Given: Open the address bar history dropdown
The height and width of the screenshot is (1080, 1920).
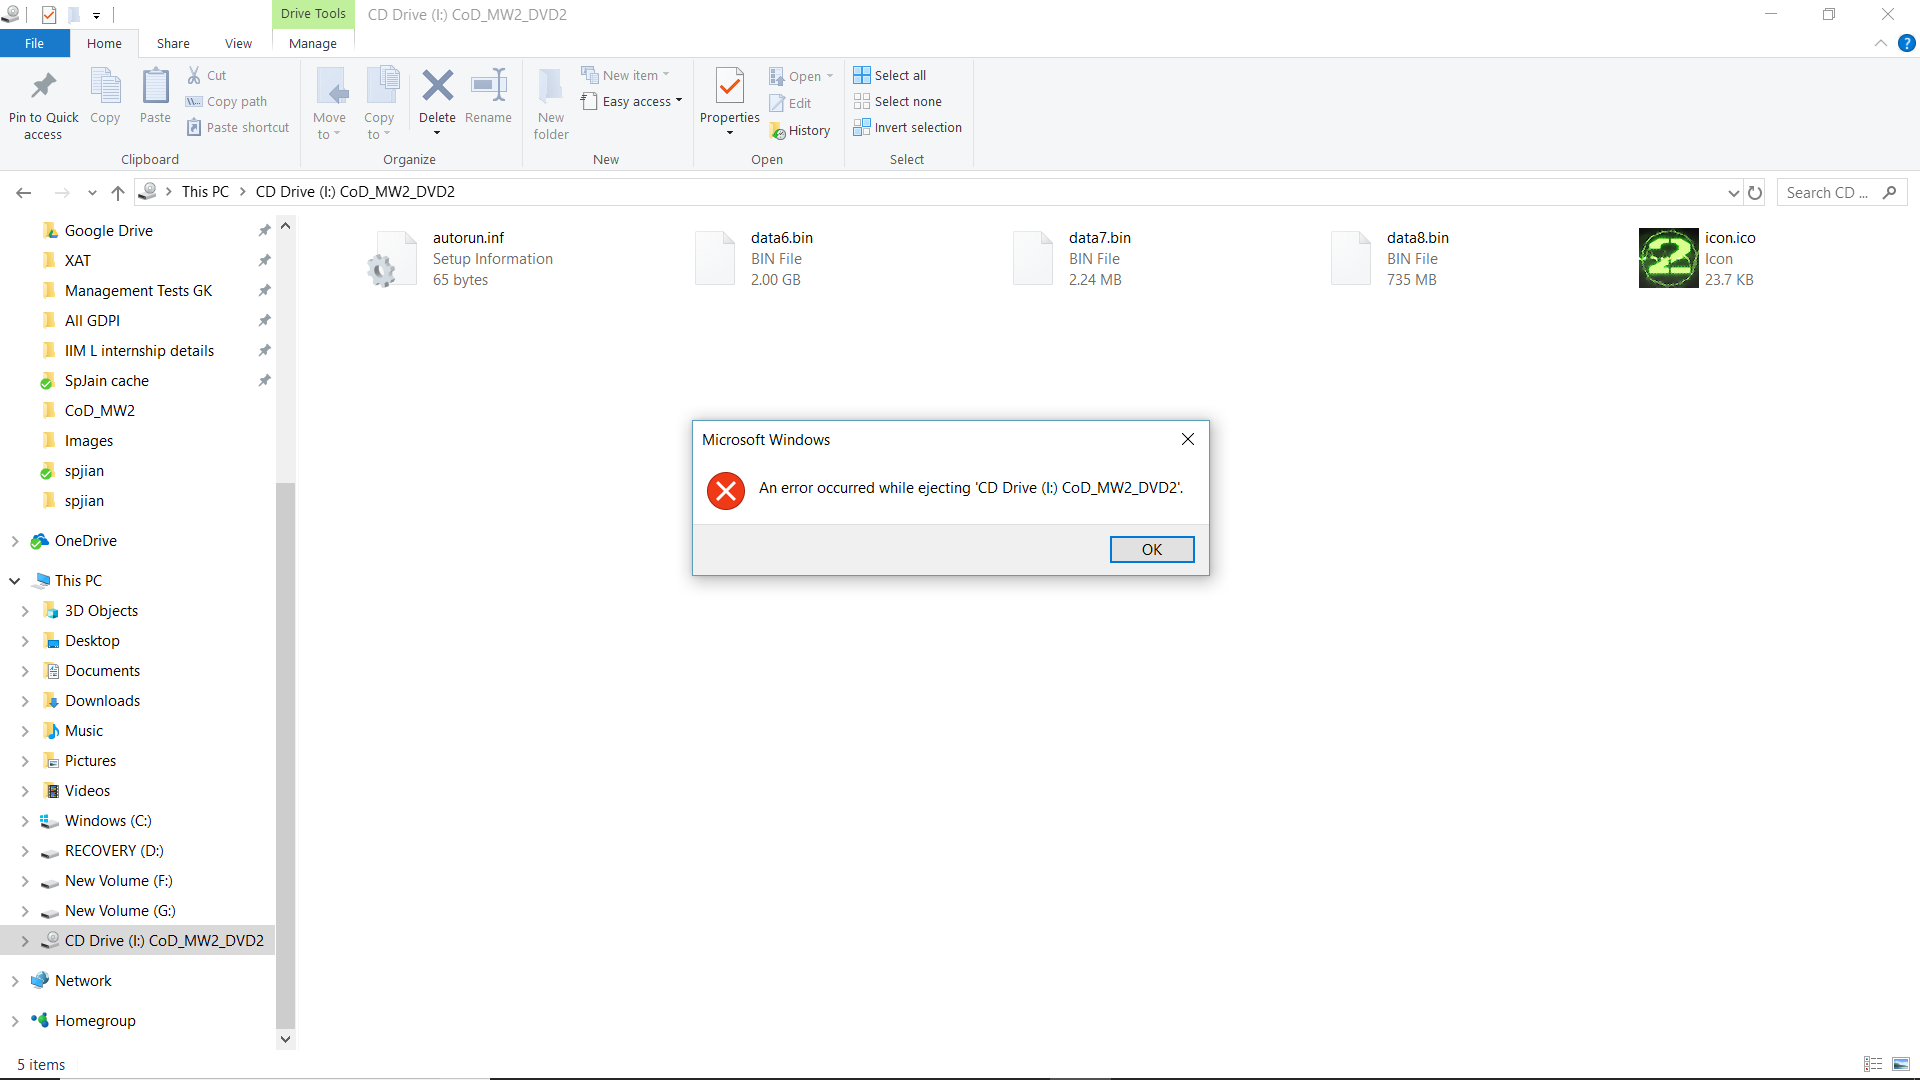Looking at the screenshot, I should point(1733,192).
